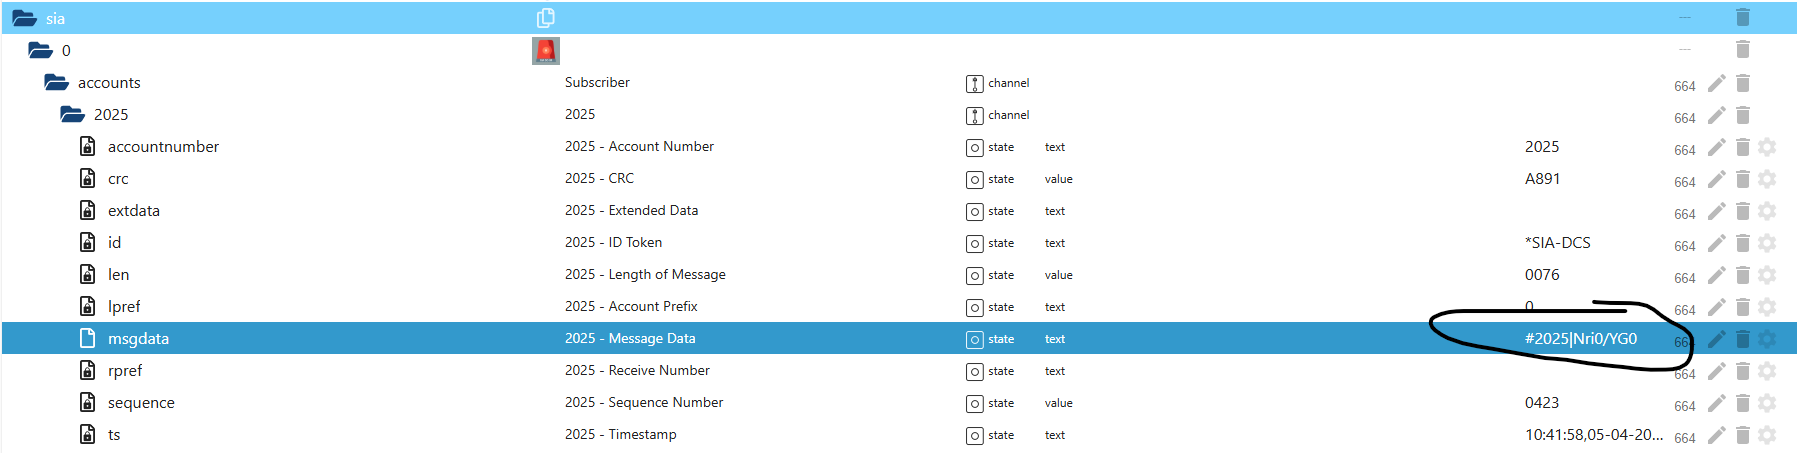Open the gear settings for the len state

coord(1767,275)
